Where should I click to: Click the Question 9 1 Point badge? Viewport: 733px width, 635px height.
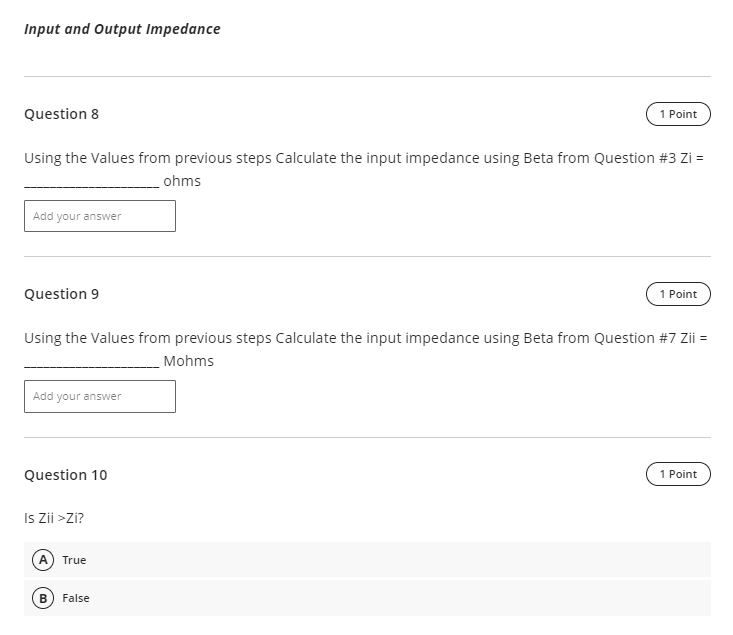[678, 294]
